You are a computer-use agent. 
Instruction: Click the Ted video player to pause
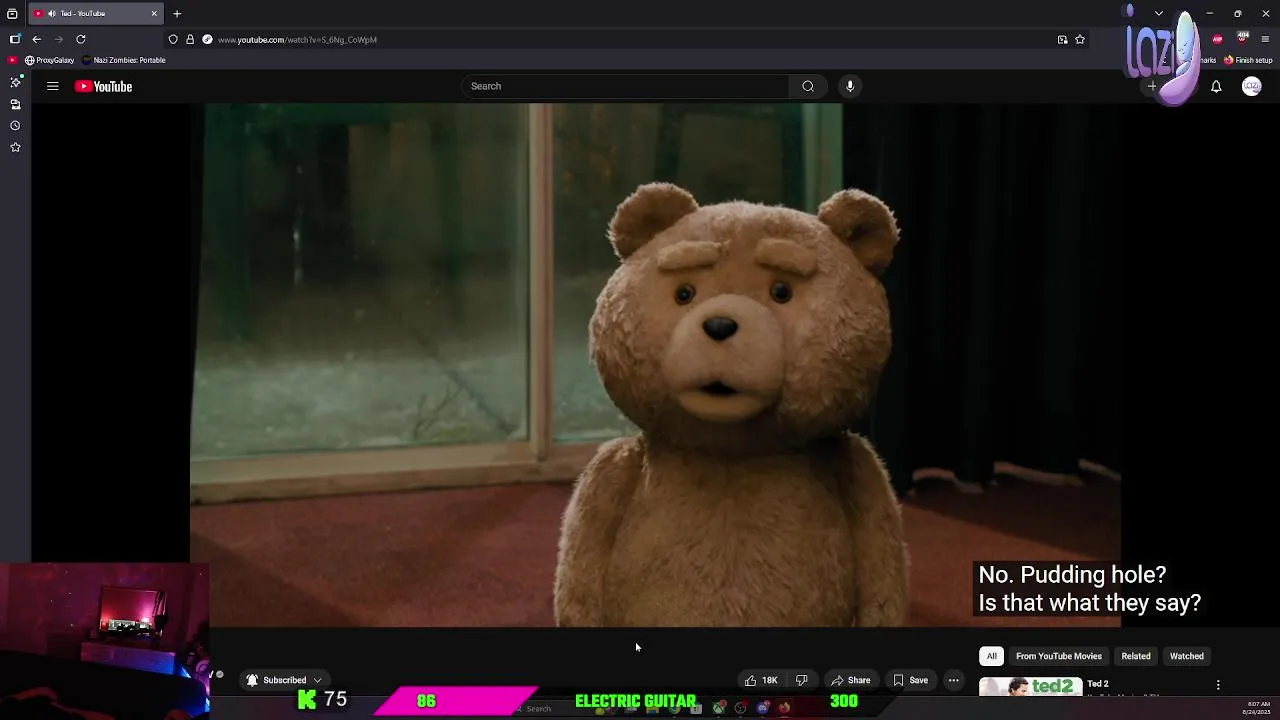(x=655, y=365)
